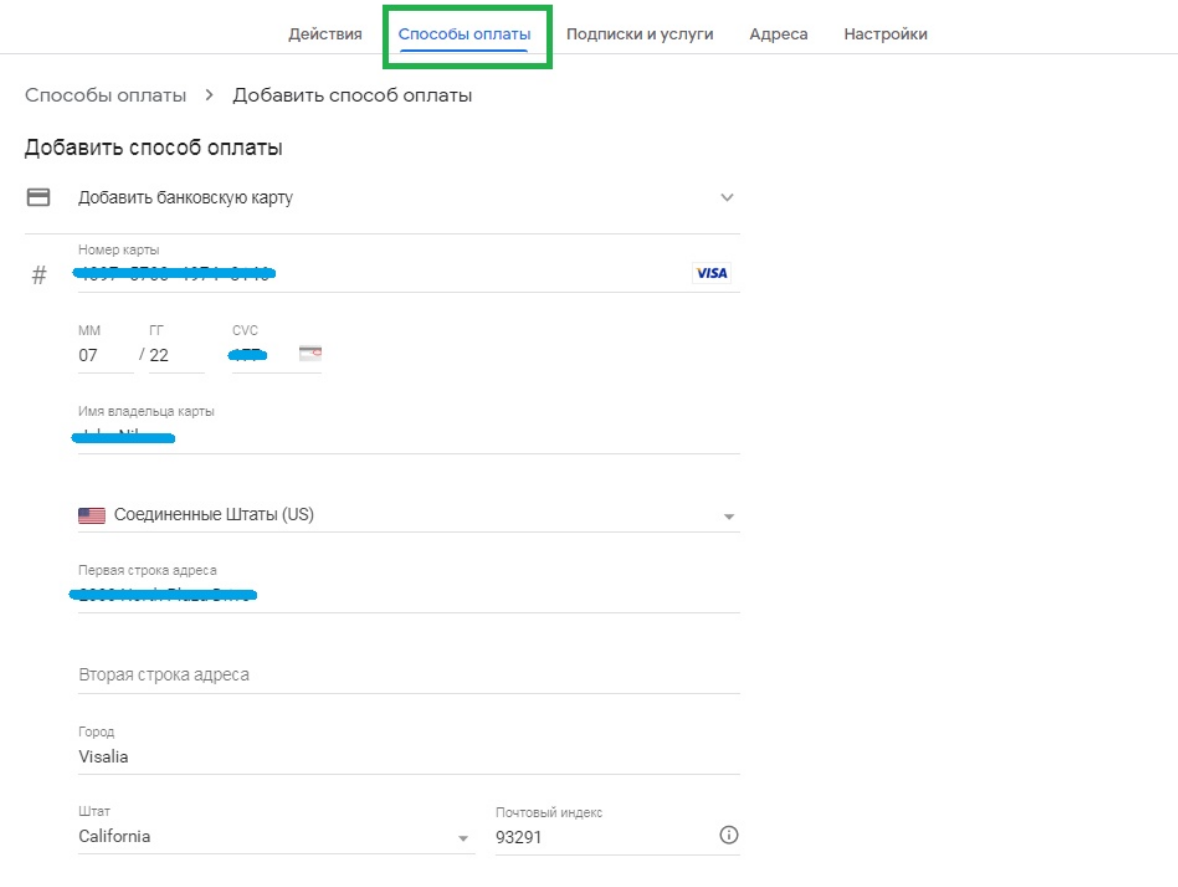Click the Способы оплаты breadcrumb link

[x=105, y=95]
